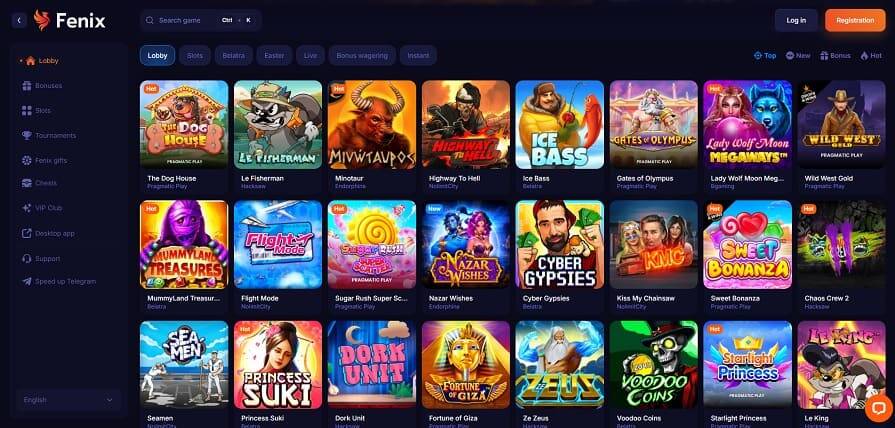
Task: Expand the English language dropdown
Action: click(x=68, y=400)
